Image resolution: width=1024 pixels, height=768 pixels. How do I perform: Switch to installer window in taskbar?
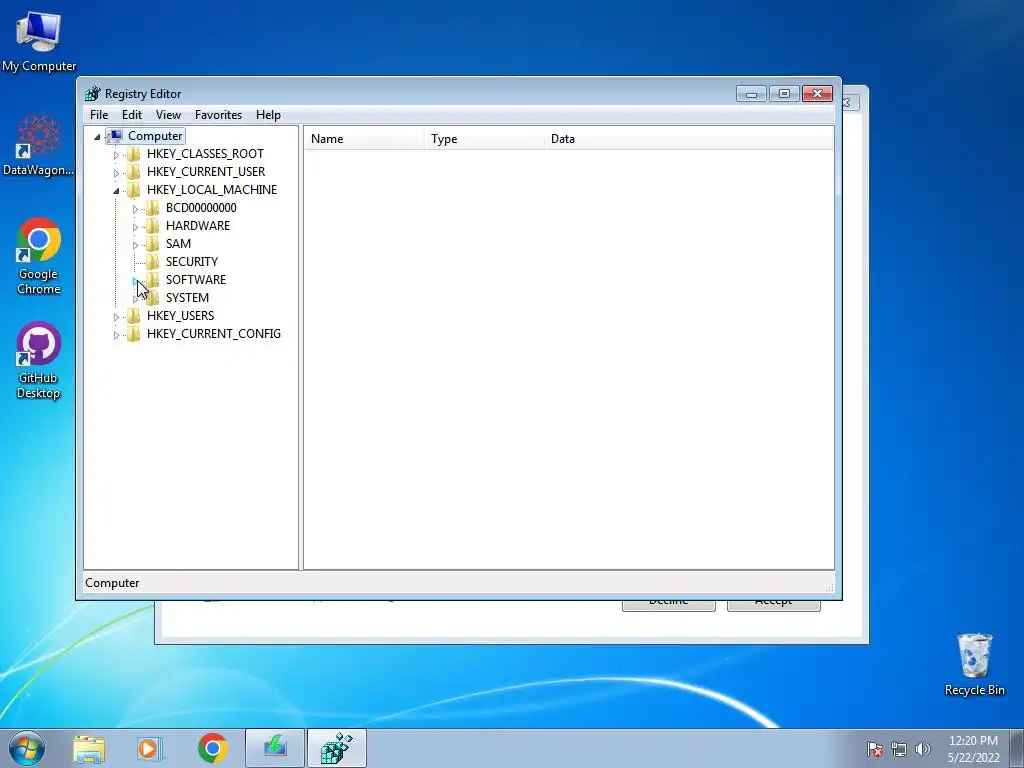275,748
